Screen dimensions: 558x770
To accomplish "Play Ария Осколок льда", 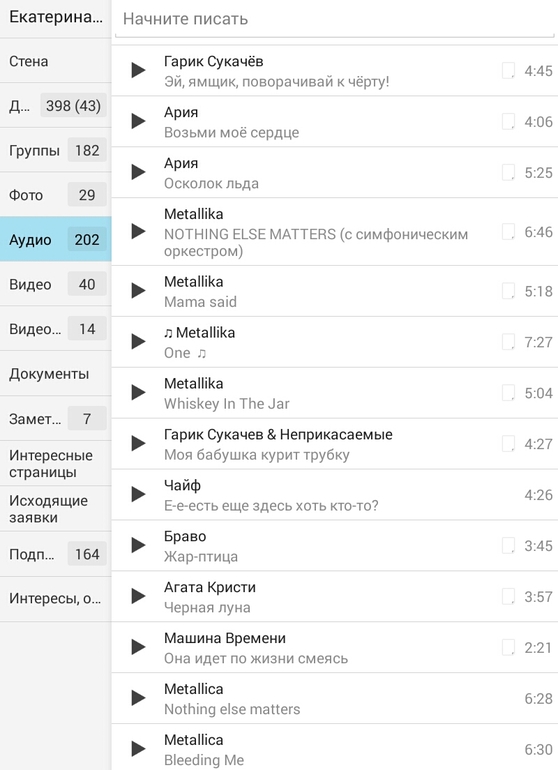I will pyautogui.click(x=139, y=172).
